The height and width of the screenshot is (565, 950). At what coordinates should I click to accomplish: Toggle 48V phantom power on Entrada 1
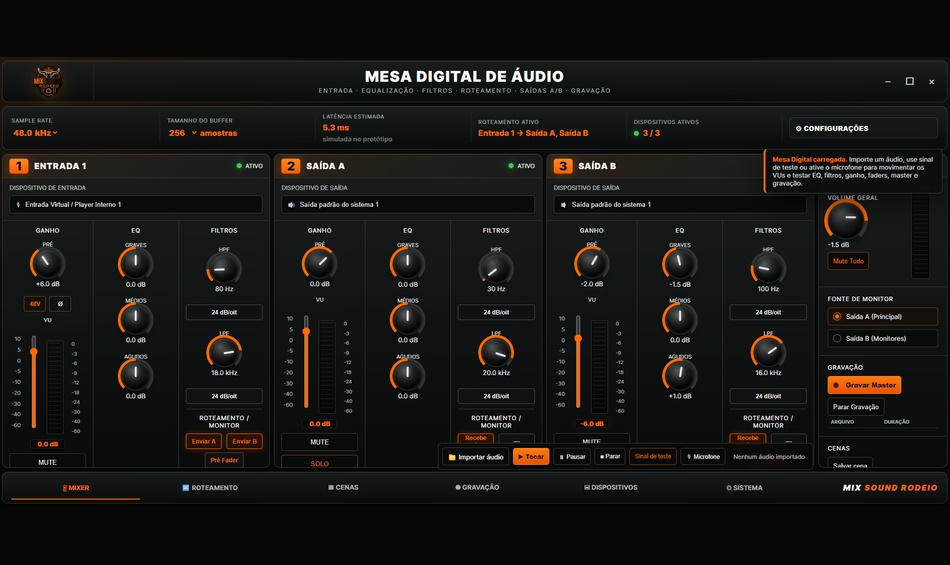[x=35, y=304]
